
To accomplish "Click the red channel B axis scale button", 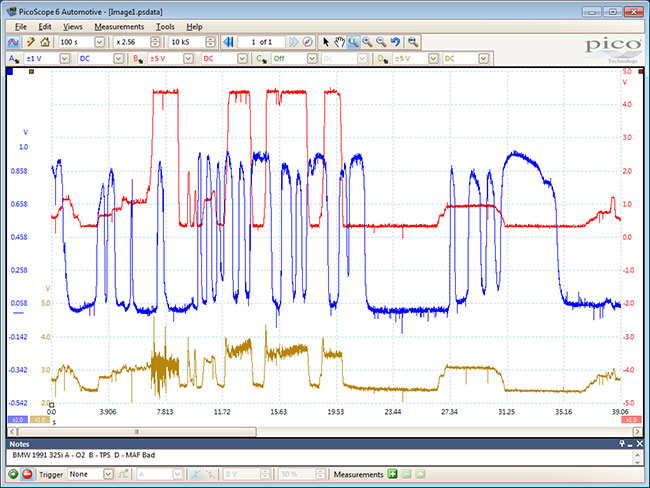I will coord(631,420).
